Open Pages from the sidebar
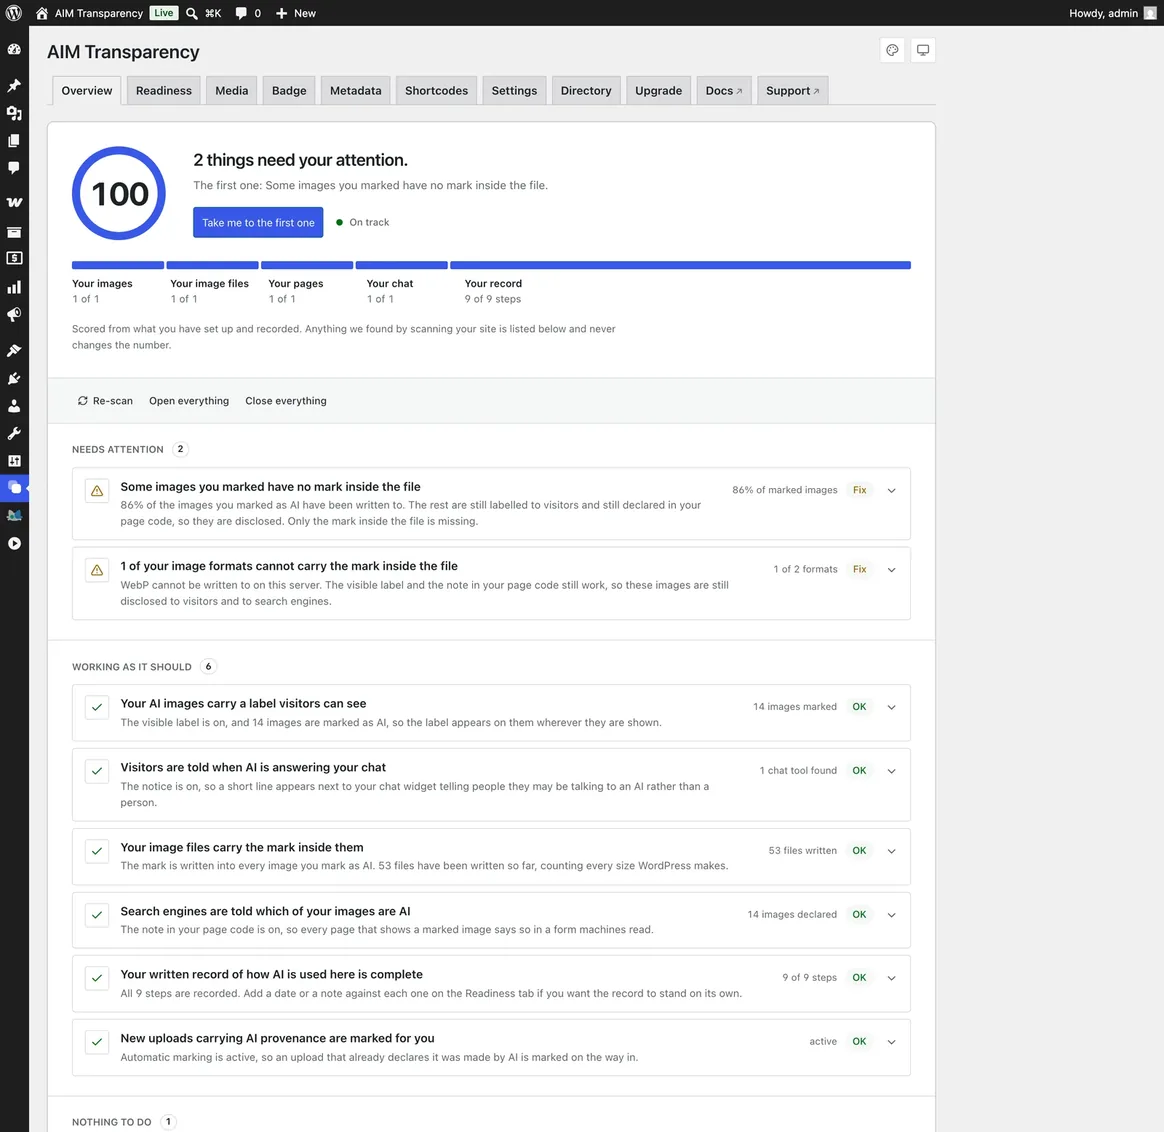1164x1132 pixels. (x=14, y=140)
